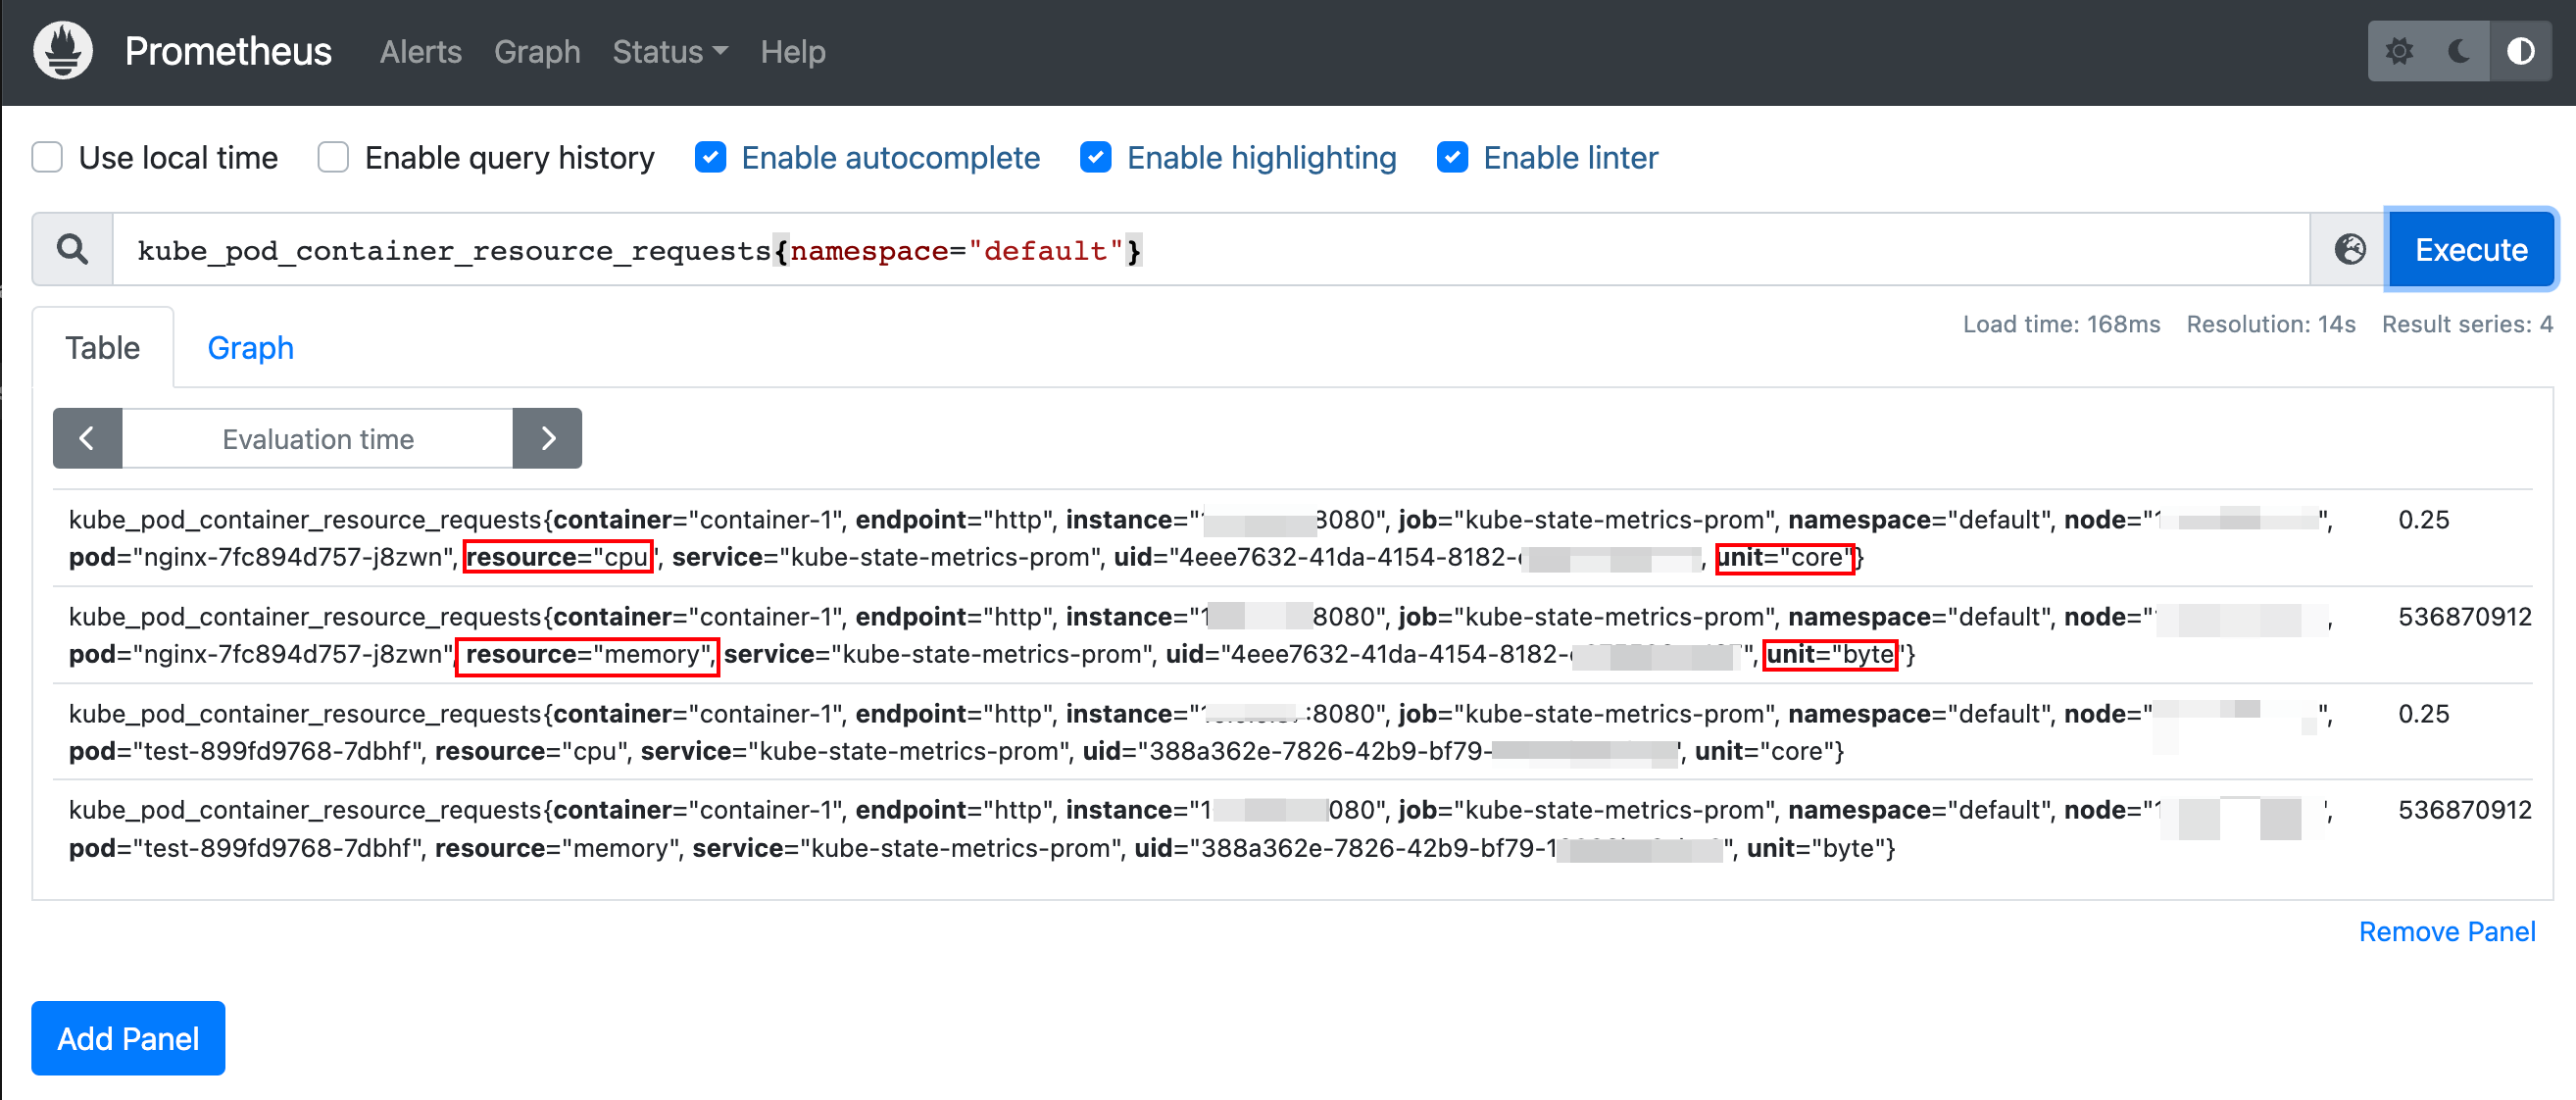
Task: Disable the autocomplete checkbox
Action: tap(710, 157)
